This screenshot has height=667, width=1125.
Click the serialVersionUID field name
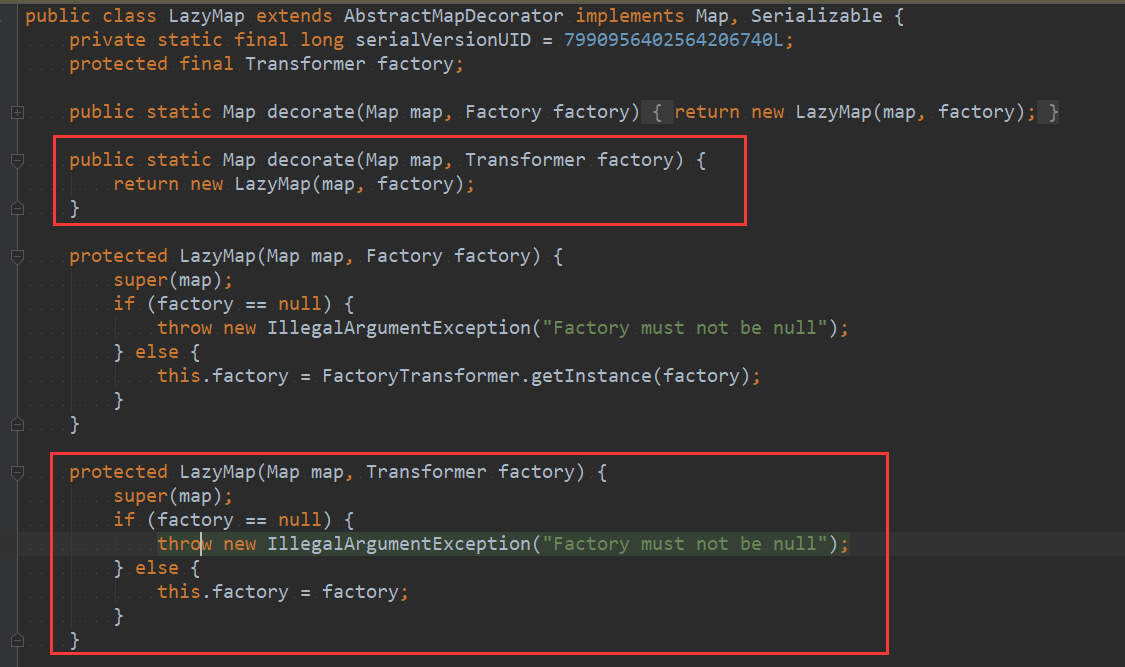point(443,40)
